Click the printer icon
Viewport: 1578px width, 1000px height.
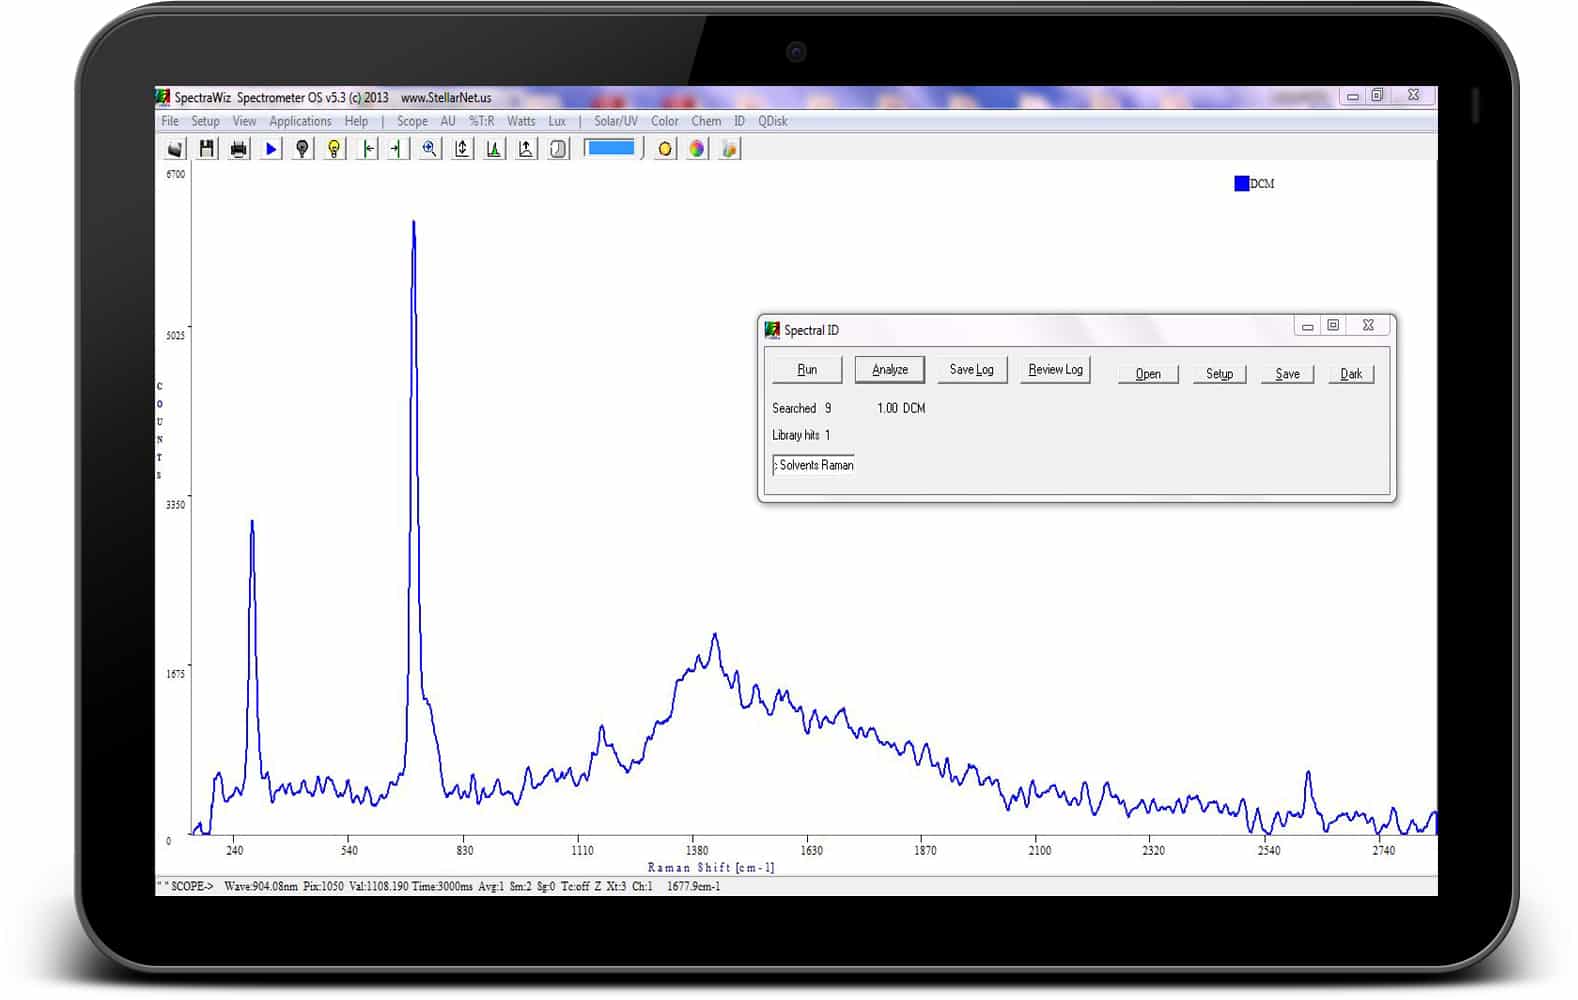point(239,149)
